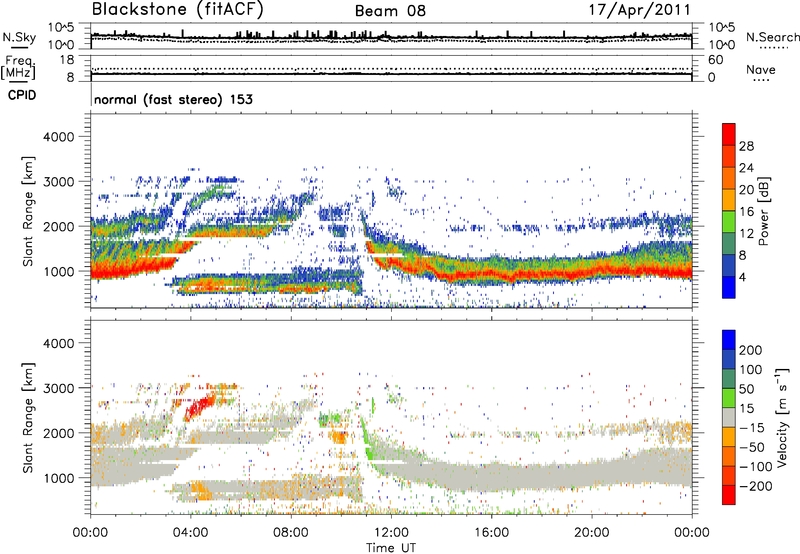The image size is (800, 554).
Task: Click the 'Slant Range [km]' label of the power panel
Action: (x=28, y=211)
